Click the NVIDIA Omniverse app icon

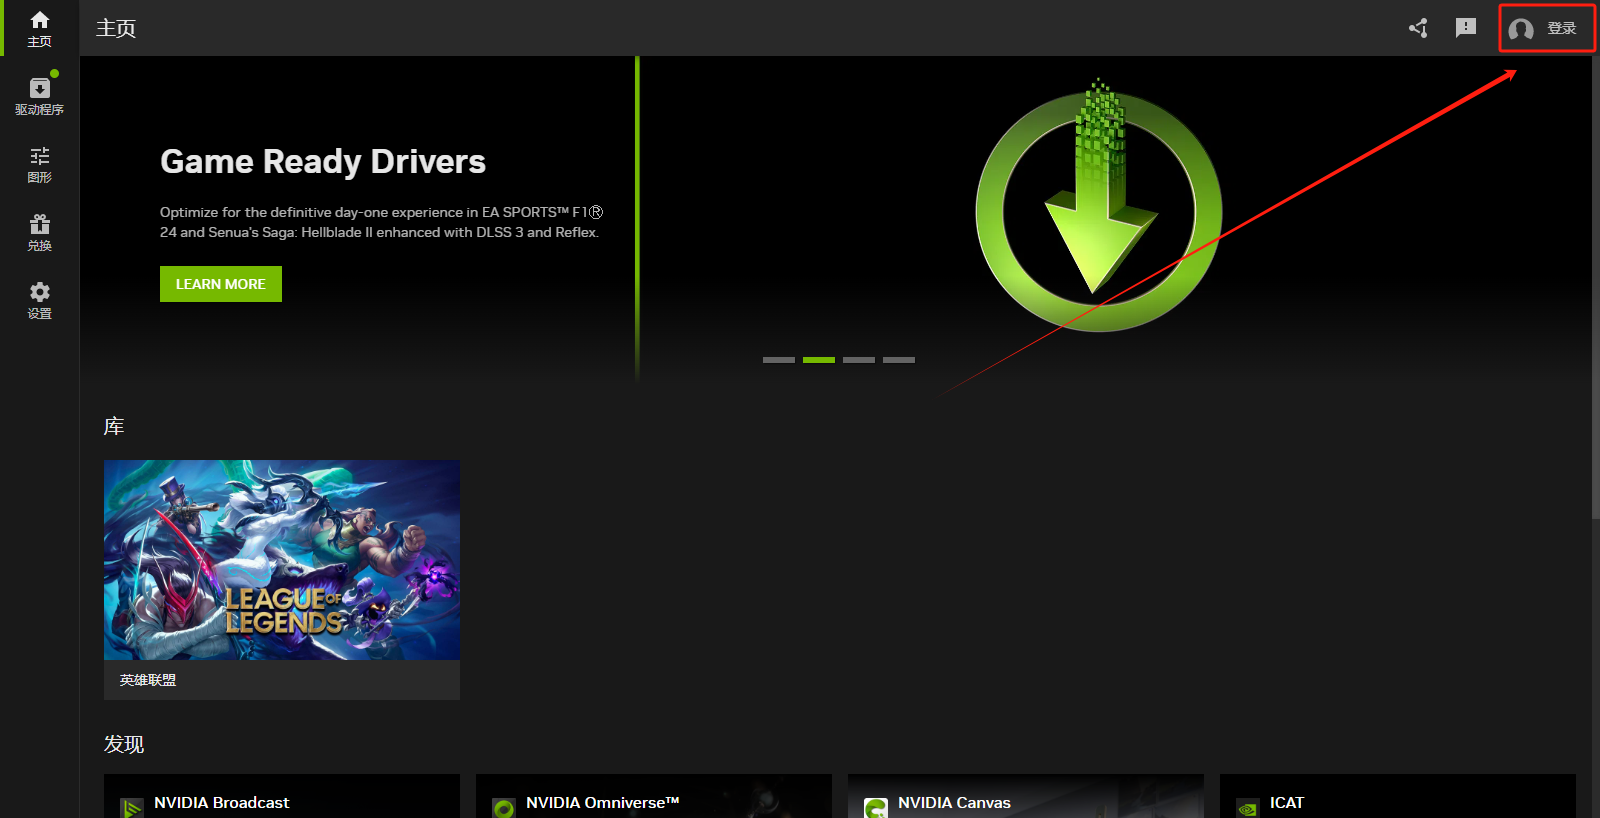504,808
